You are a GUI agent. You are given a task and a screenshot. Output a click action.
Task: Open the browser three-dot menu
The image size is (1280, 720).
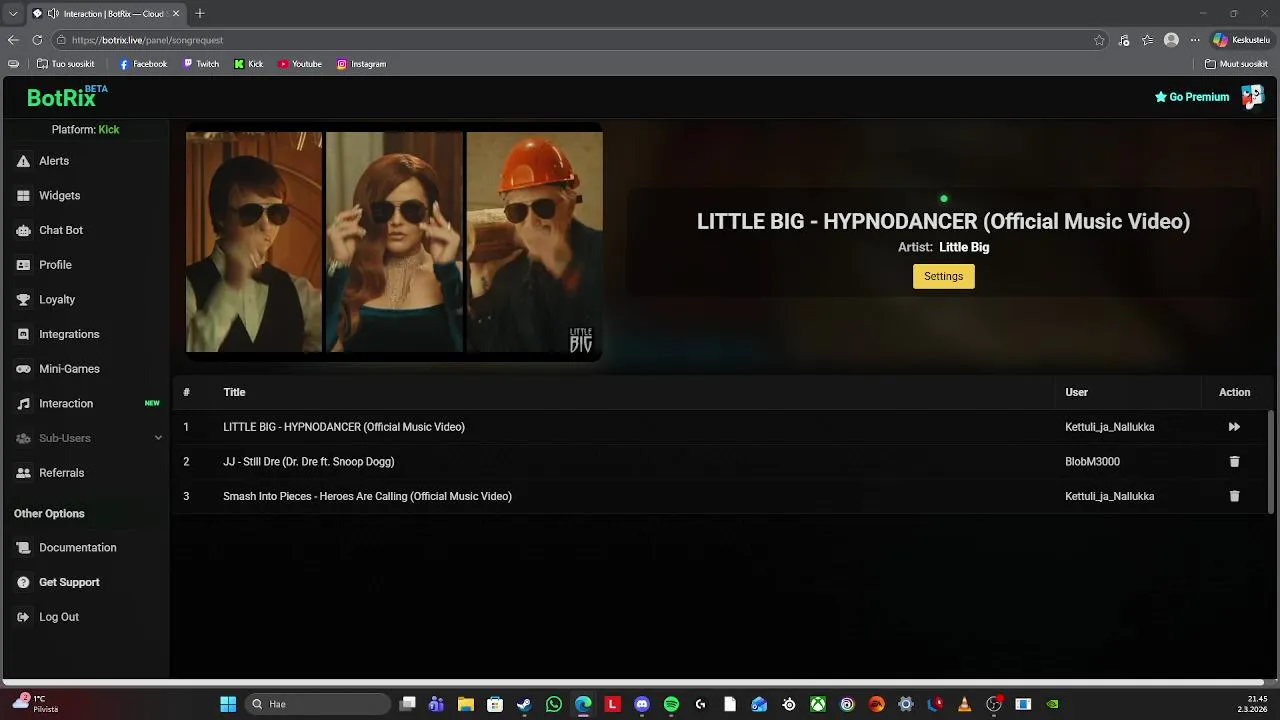(x=1194, y=40)
